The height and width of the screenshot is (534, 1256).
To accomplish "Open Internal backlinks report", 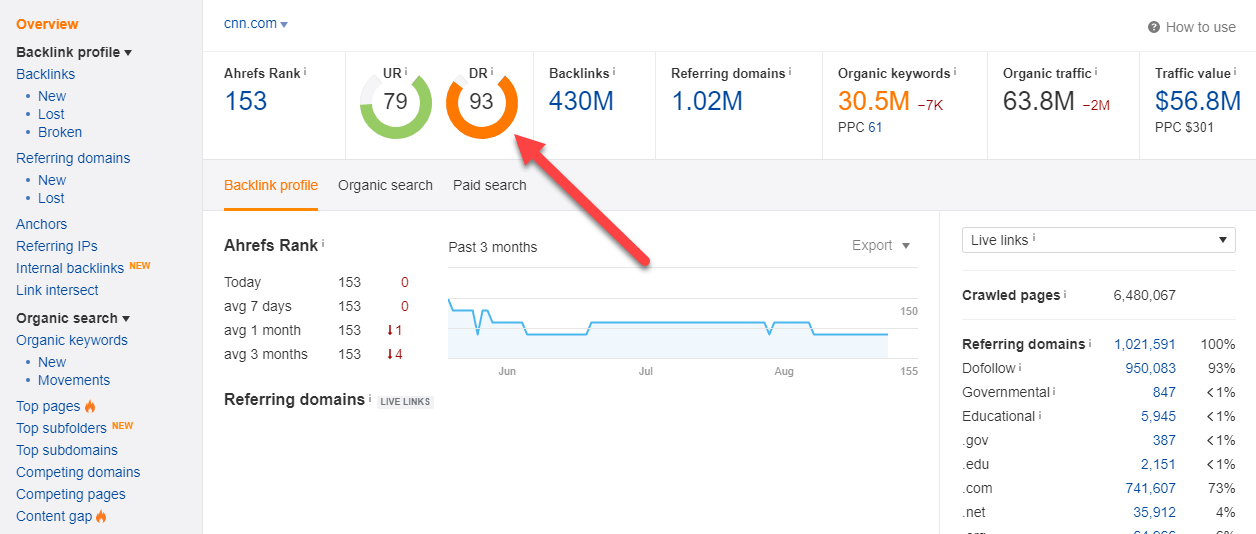I will (x=70, y=268).
